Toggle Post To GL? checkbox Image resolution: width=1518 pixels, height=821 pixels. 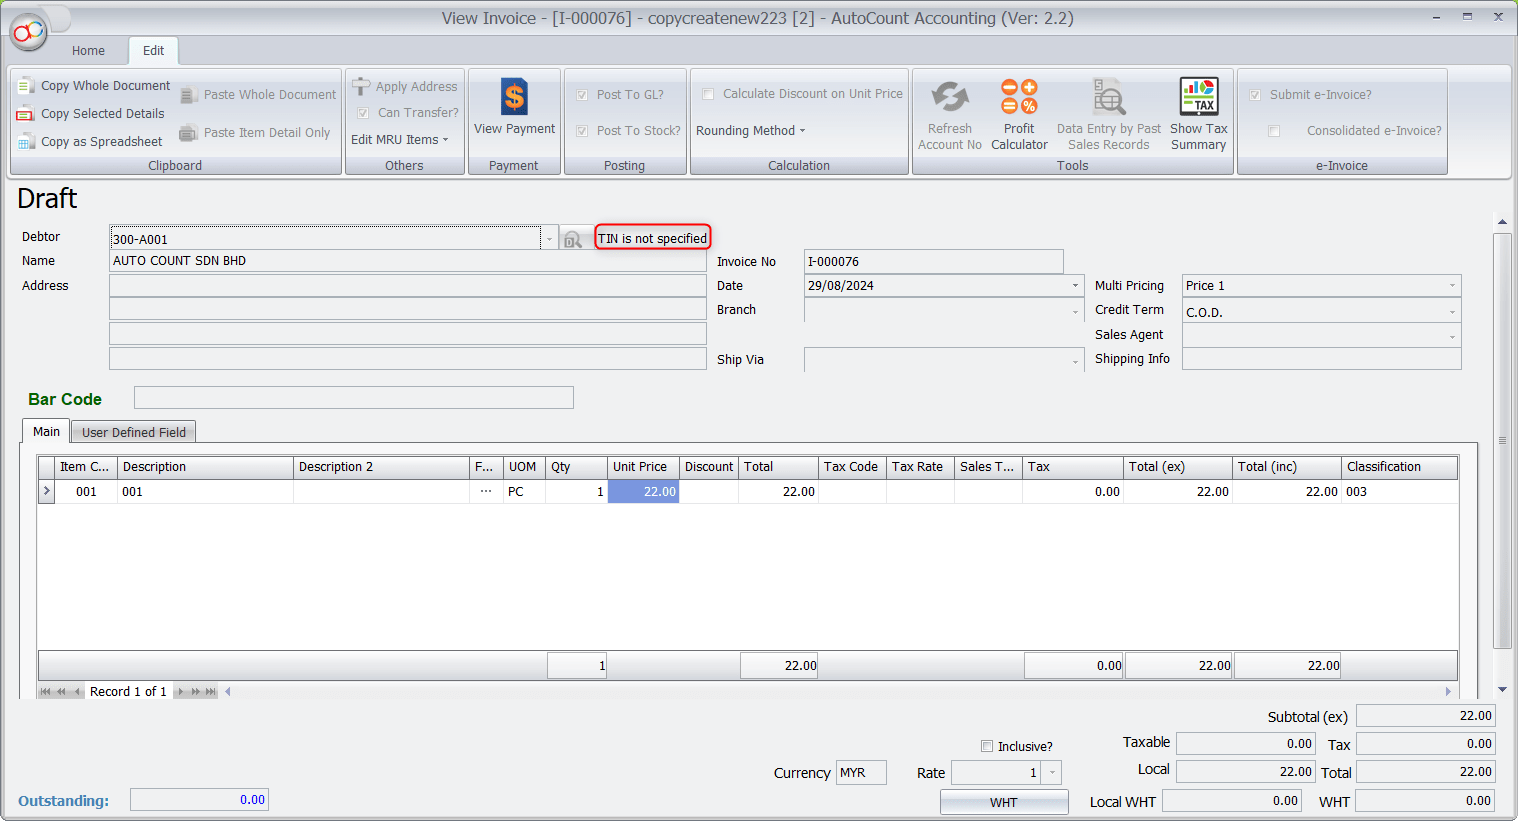click(582, 95)
